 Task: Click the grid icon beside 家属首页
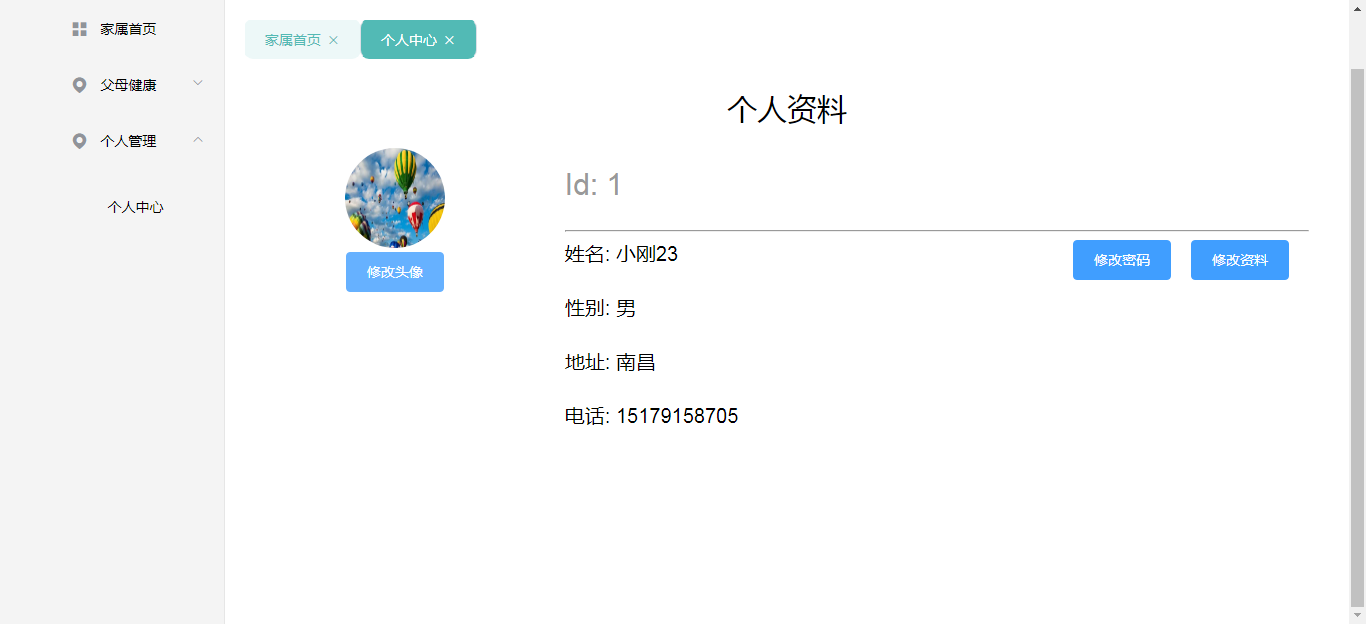pos(80,29)
